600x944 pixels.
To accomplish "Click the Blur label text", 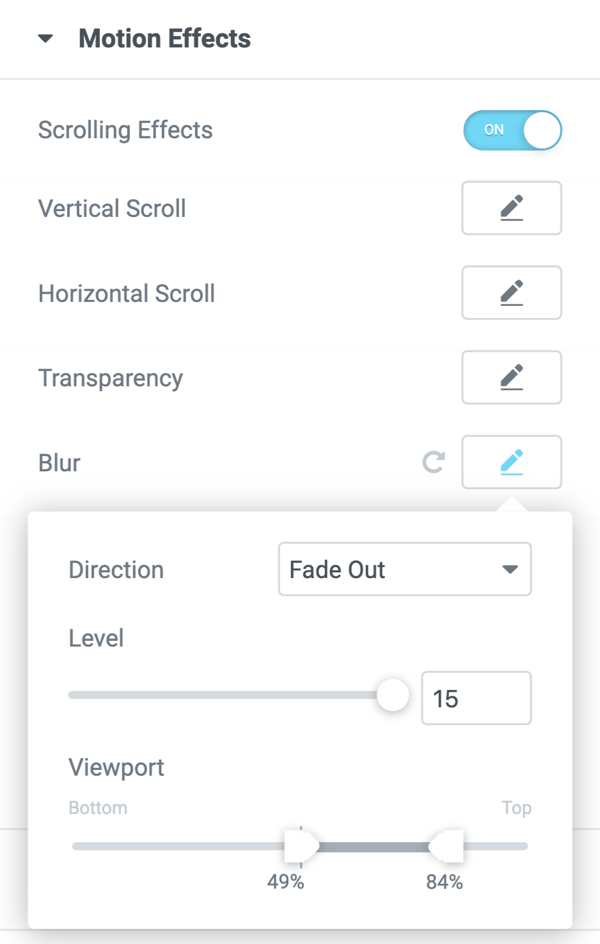I will click(x=59, y=463).
